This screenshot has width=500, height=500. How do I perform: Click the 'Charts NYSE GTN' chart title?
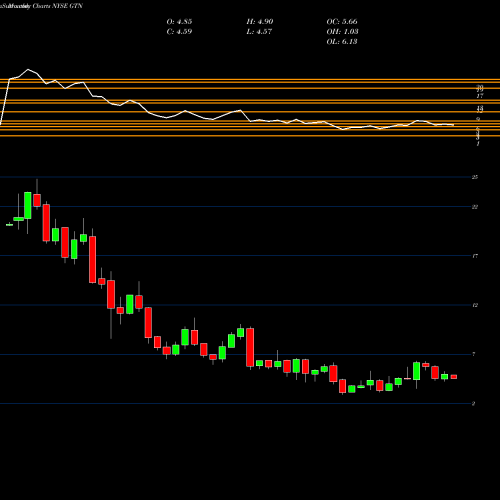[x=58, y=6]
